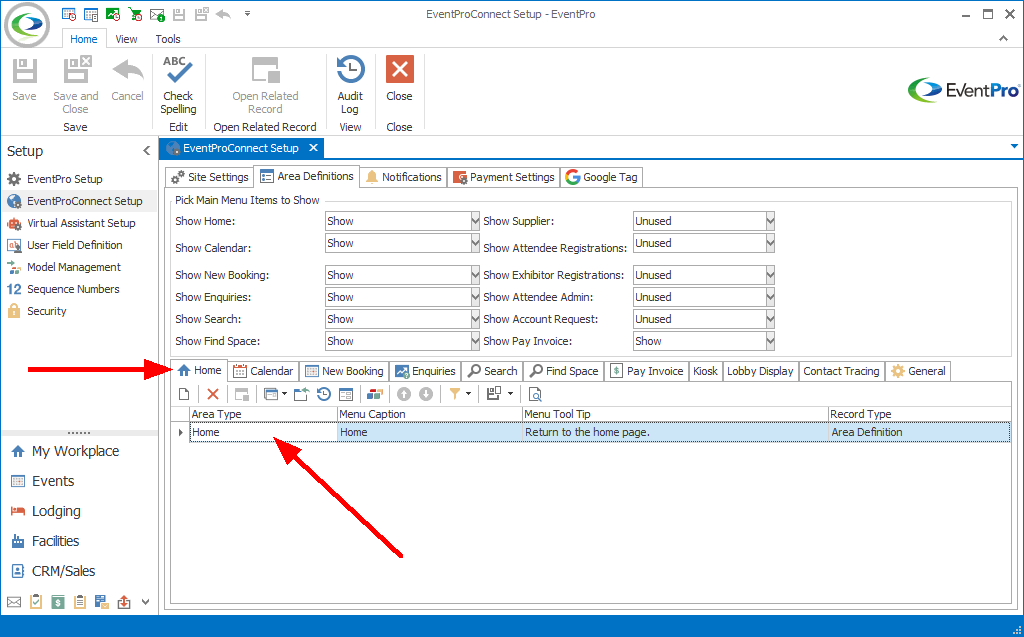This screenshot has width=1024, height=637.
Task: Click the orange filter funnel icon
Action: pos(455,394)
